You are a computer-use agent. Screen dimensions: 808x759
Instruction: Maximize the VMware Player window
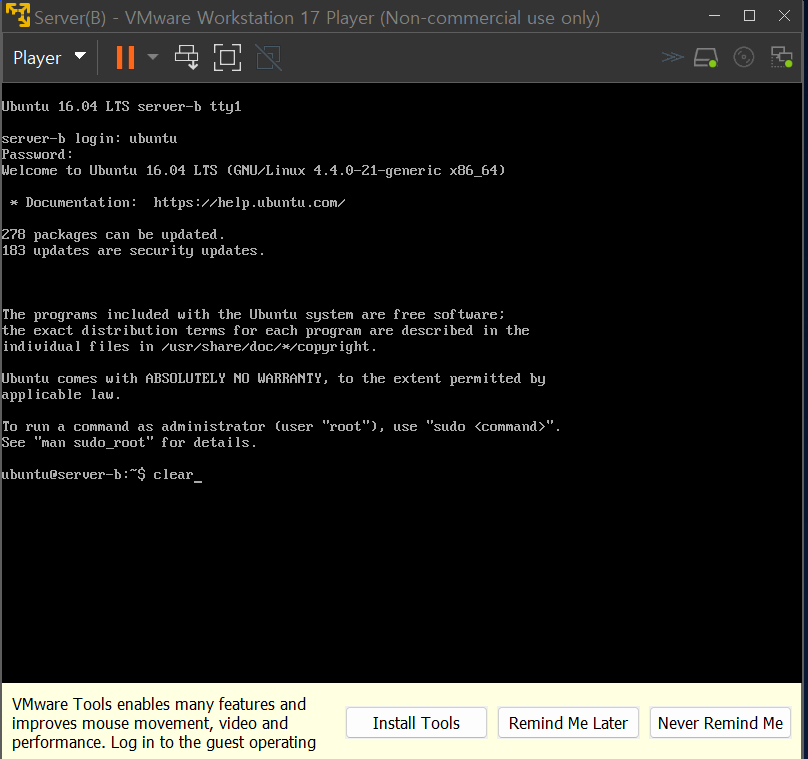coord(749,16)
